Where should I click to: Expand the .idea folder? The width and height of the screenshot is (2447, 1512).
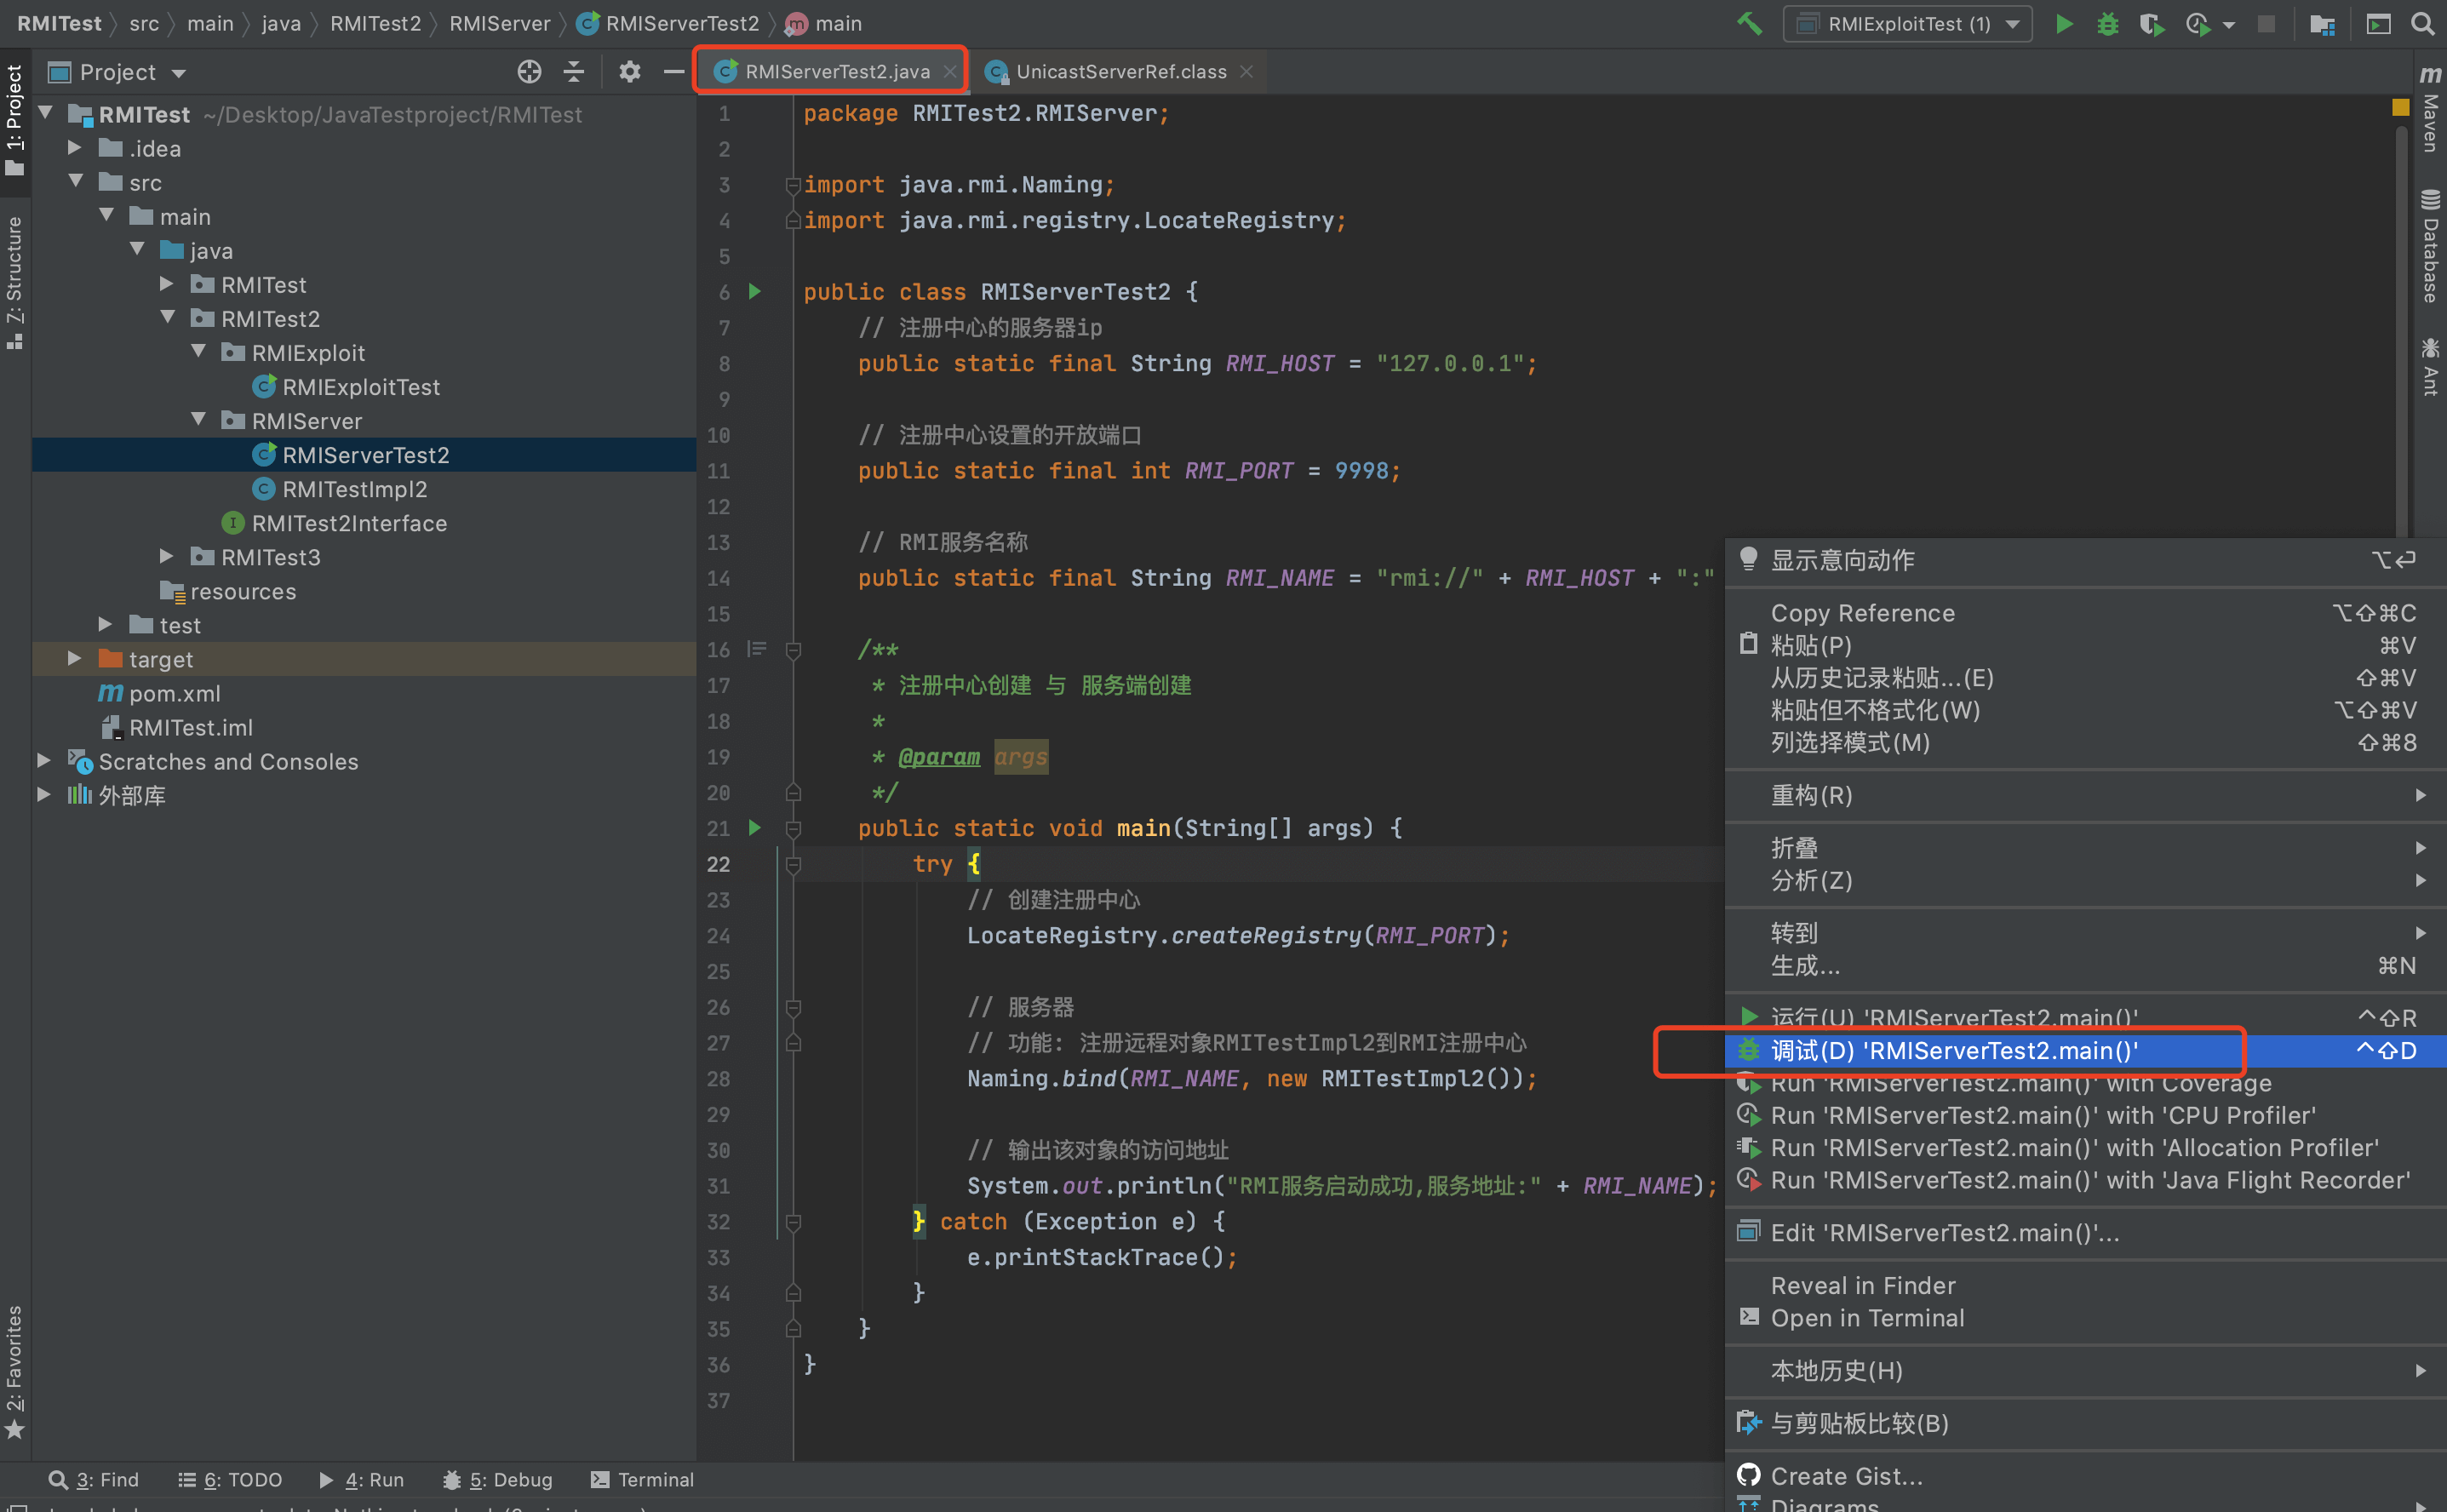point(75,147)
